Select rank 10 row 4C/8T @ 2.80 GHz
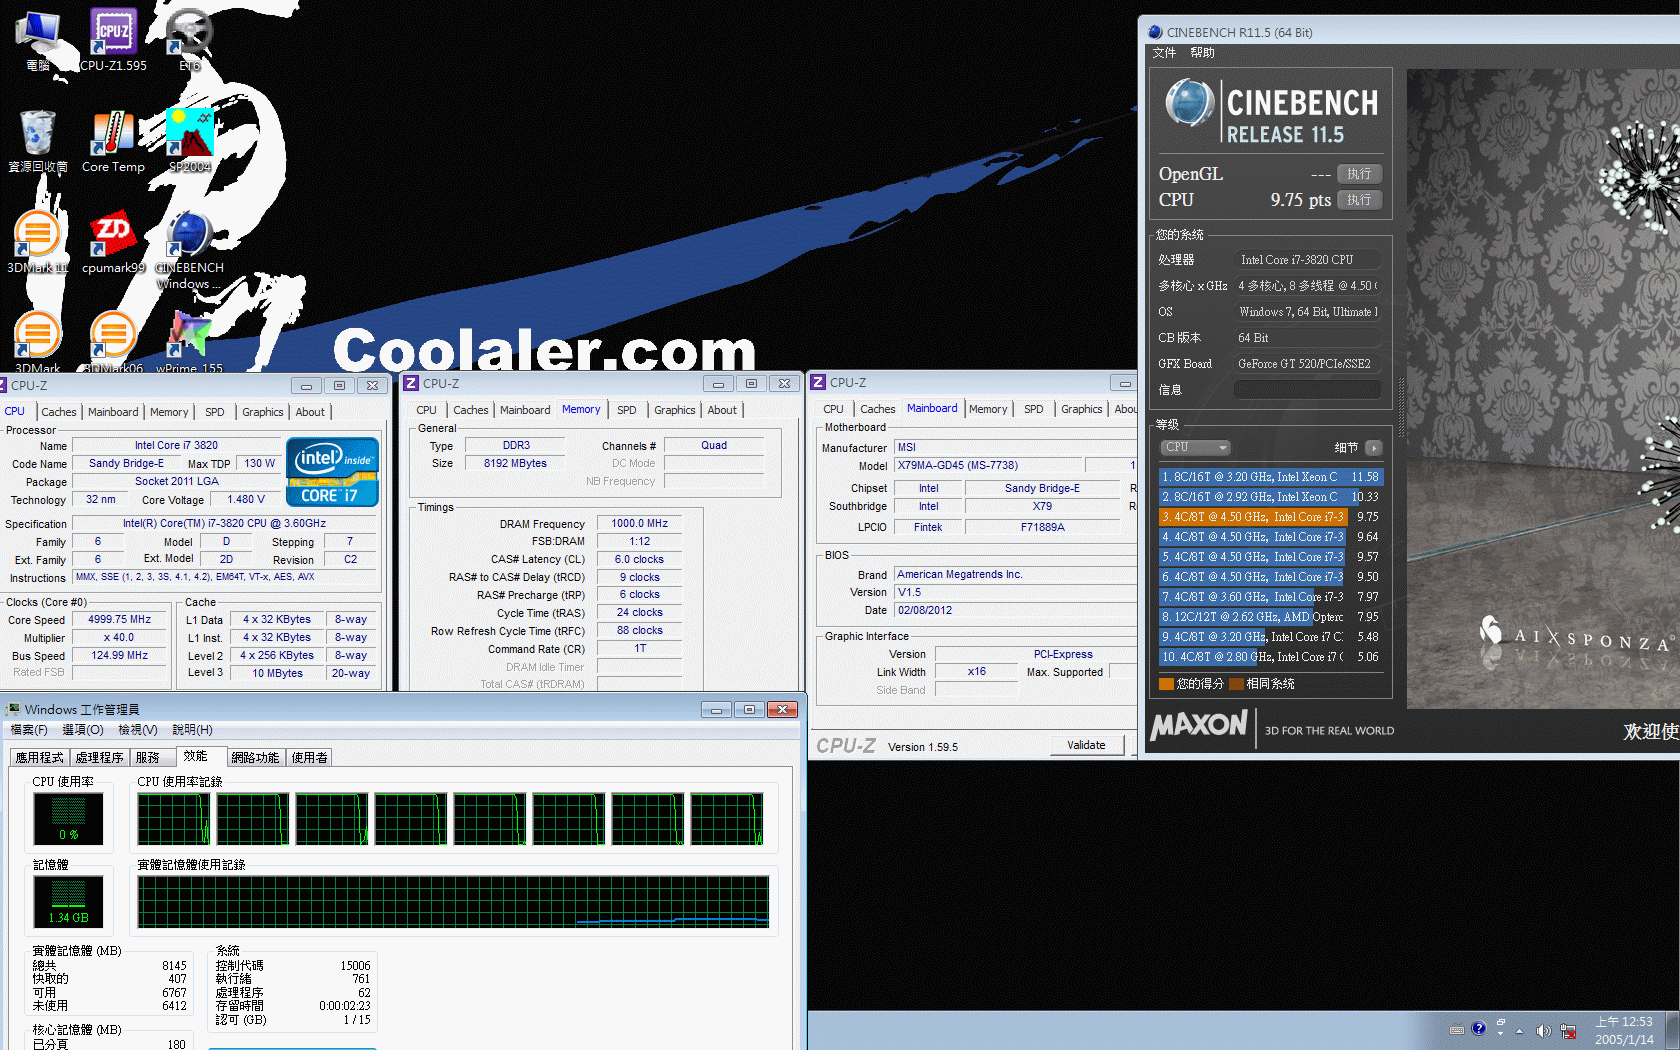1680x1050 pixels. pyautogui.click(x=1271, y=657)
